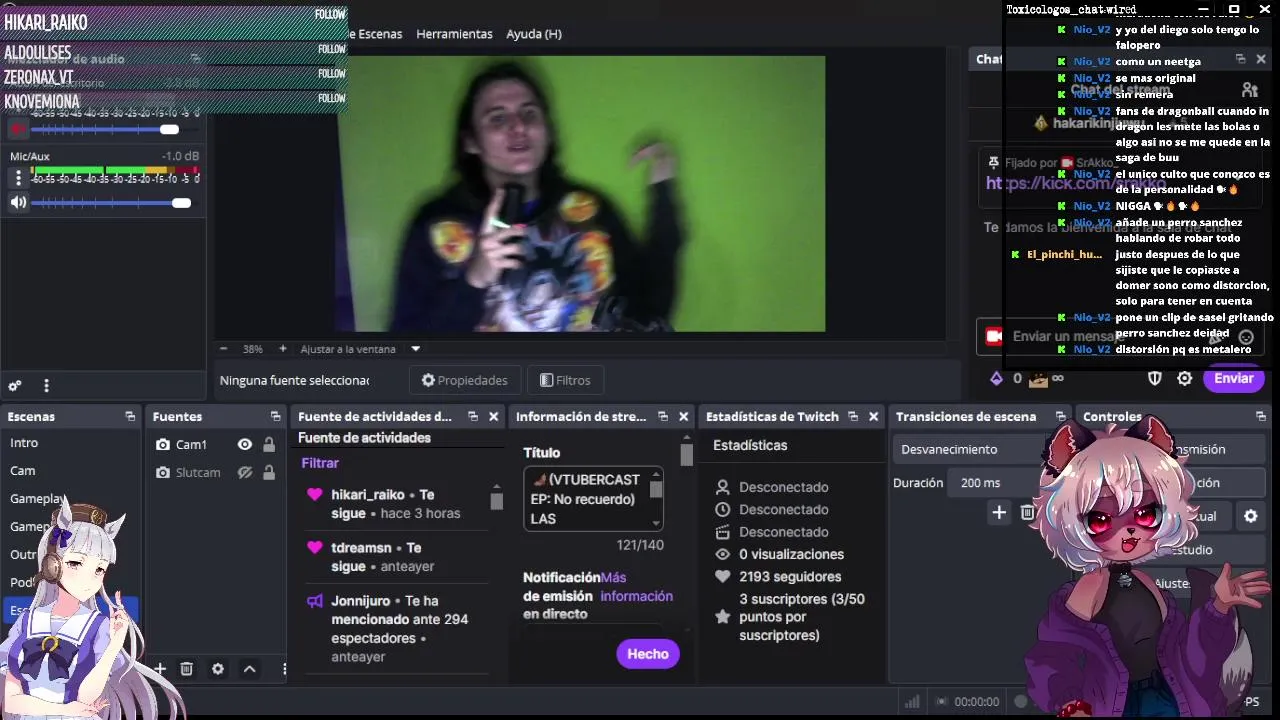1280x720 pixels.
Task: Open Desvanecimiento transition dropdown
Action: point(968,450)
